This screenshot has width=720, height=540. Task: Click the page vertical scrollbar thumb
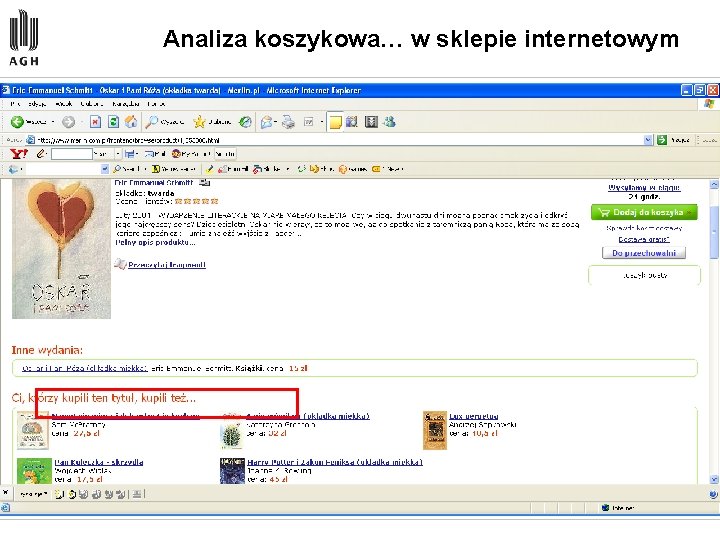point(714,230)
